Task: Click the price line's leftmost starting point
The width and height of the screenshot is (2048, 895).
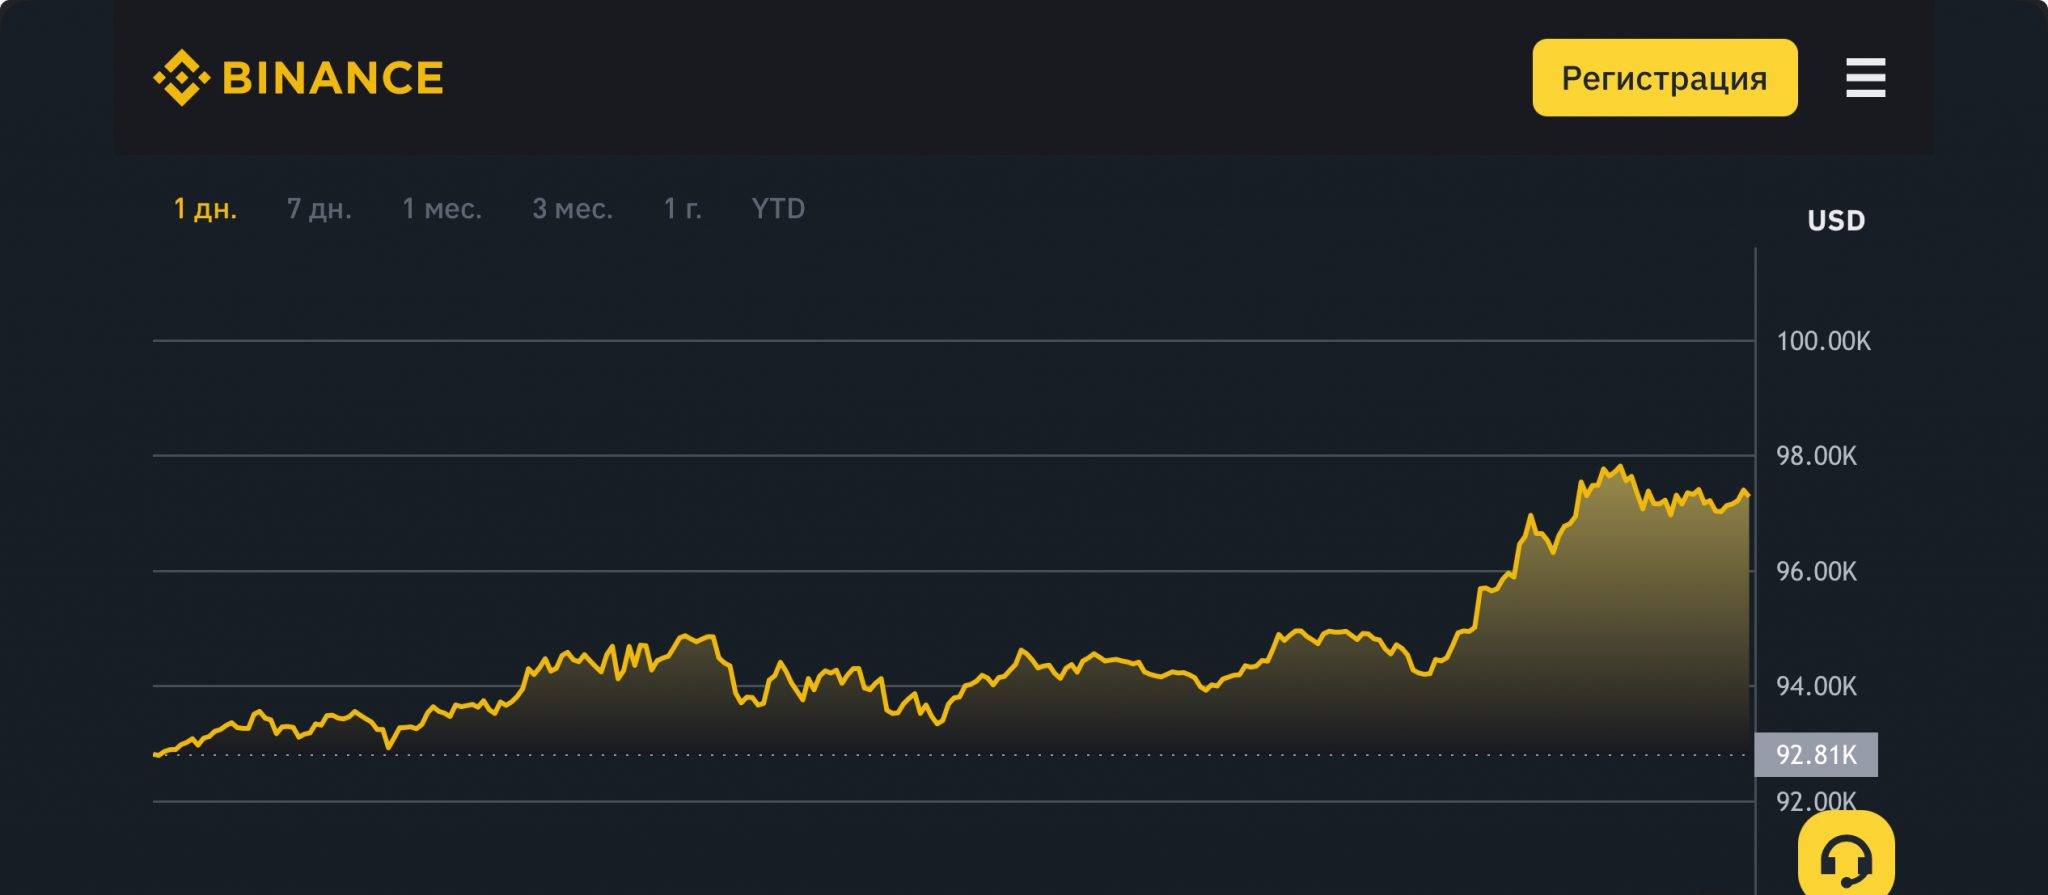Action: [156, 755]
